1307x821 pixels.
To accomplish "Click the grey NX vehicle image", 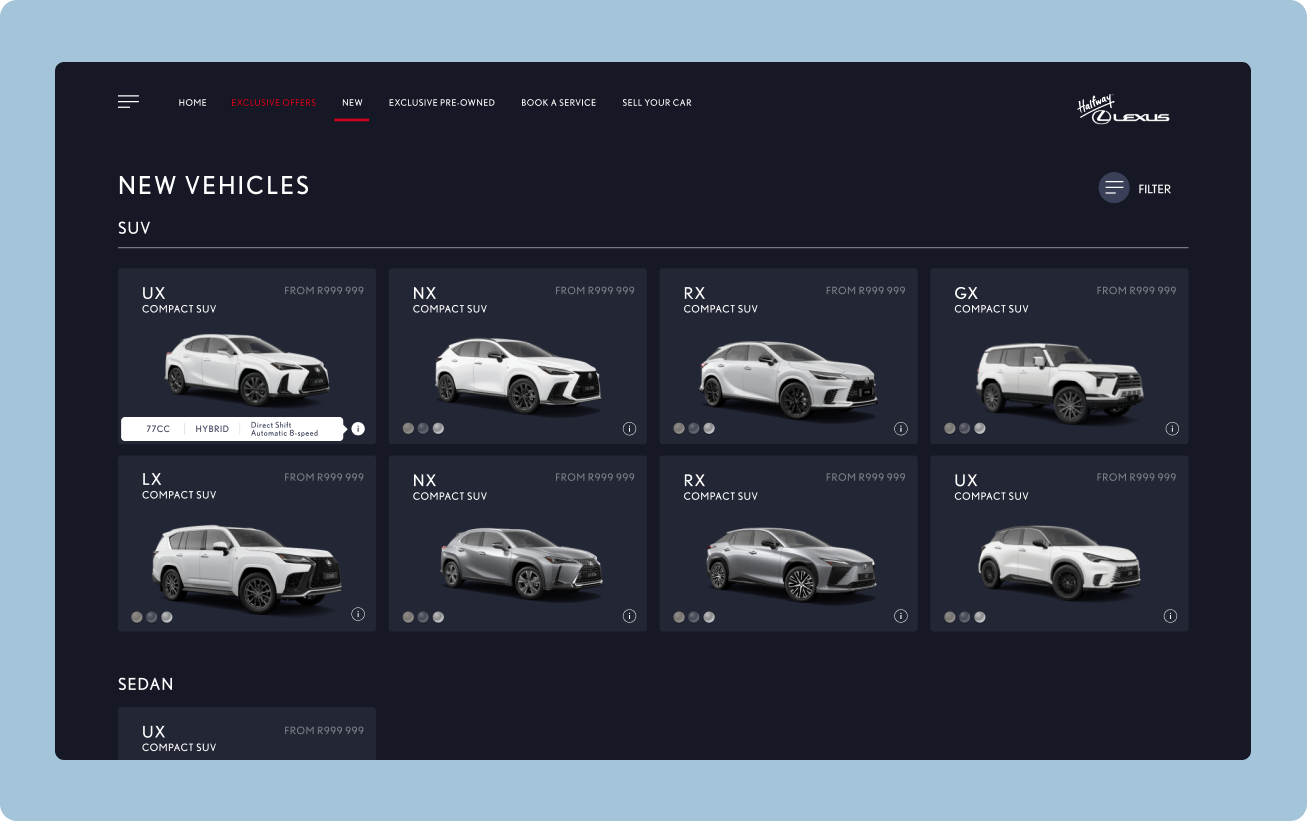I will click(x=522, y=563).
